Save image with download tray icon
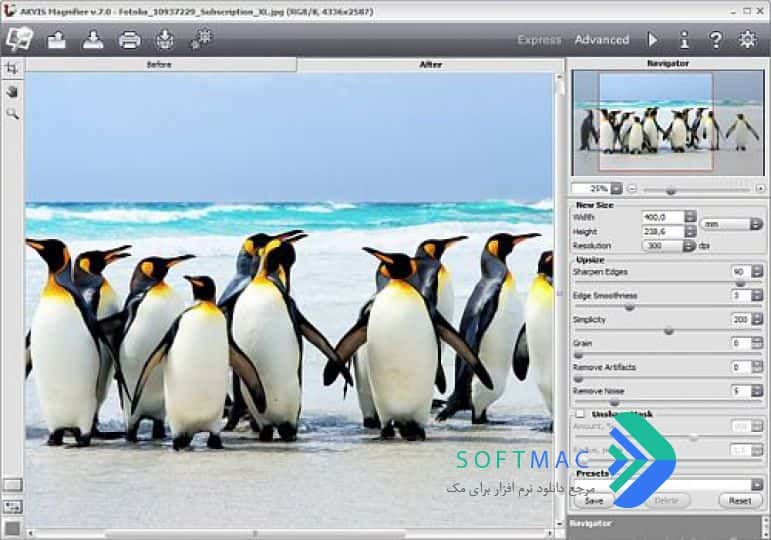The width and height of the screenshot is (771, 540). [93, 40]
